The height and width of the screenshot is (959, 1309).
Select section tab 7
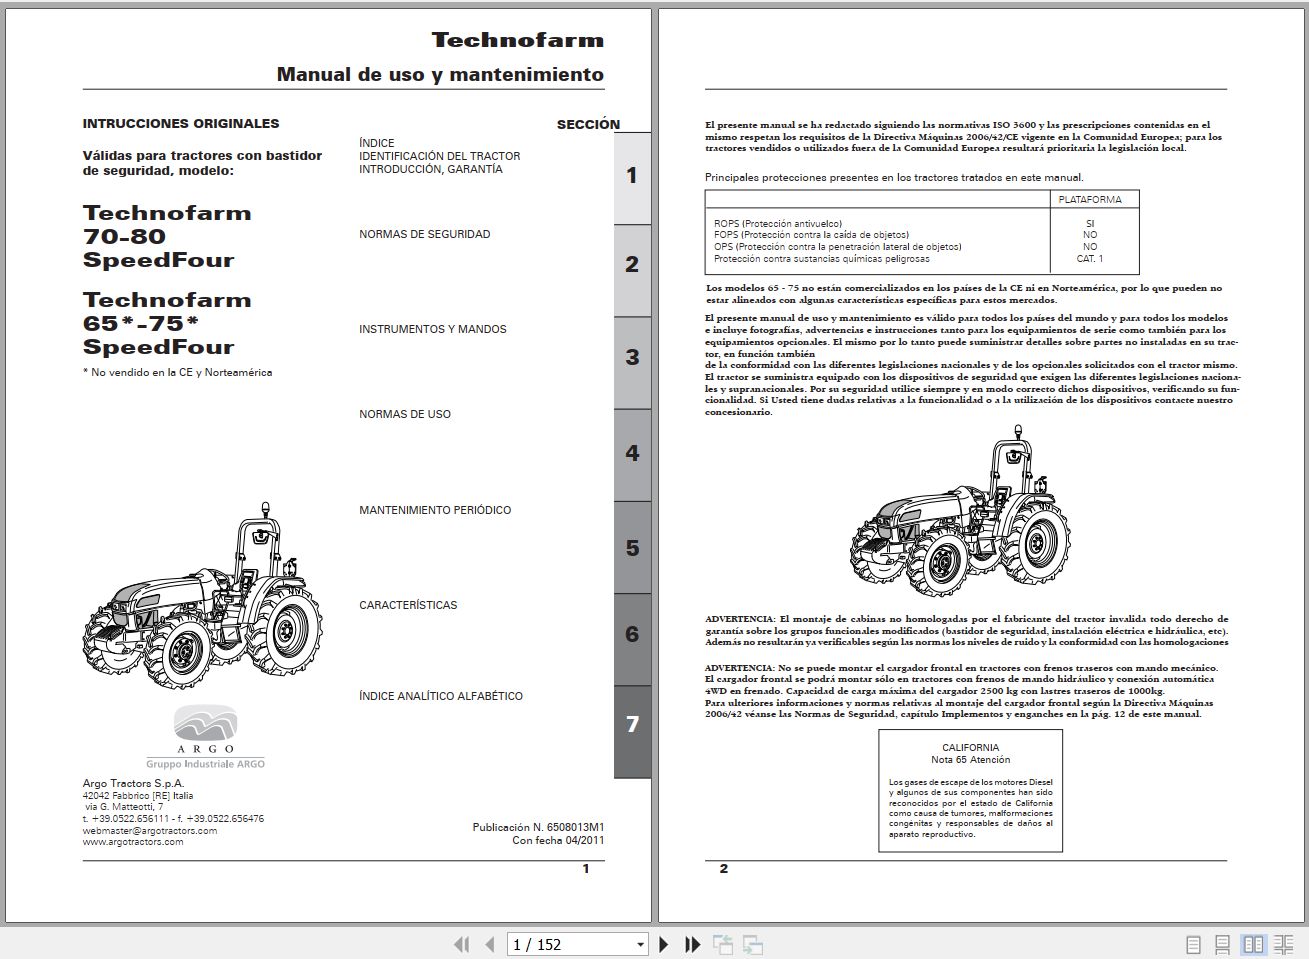[x=632, y=732]
